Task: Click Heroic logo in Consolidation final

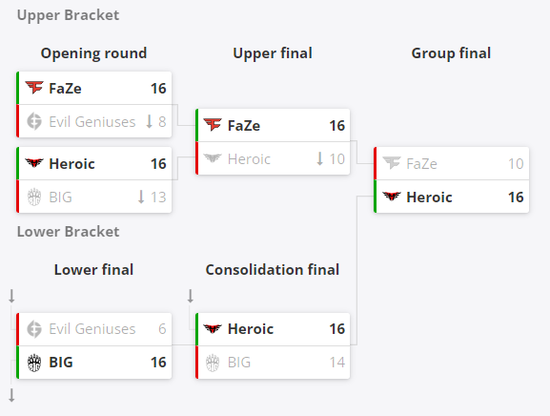Action: coord(213,329)
